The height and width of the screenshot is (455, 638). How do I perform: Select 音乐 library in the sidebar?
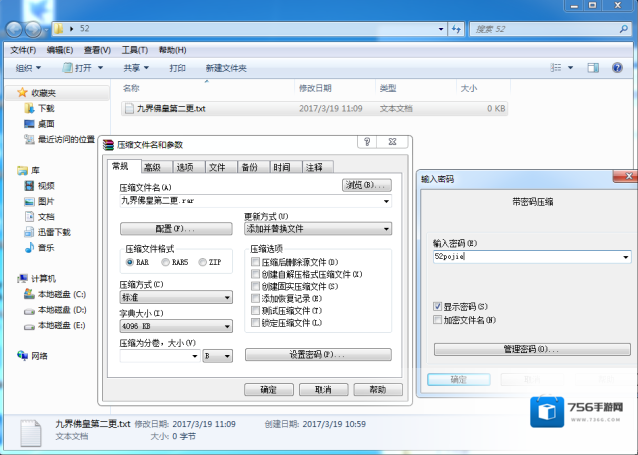click(x=46, y=247)
